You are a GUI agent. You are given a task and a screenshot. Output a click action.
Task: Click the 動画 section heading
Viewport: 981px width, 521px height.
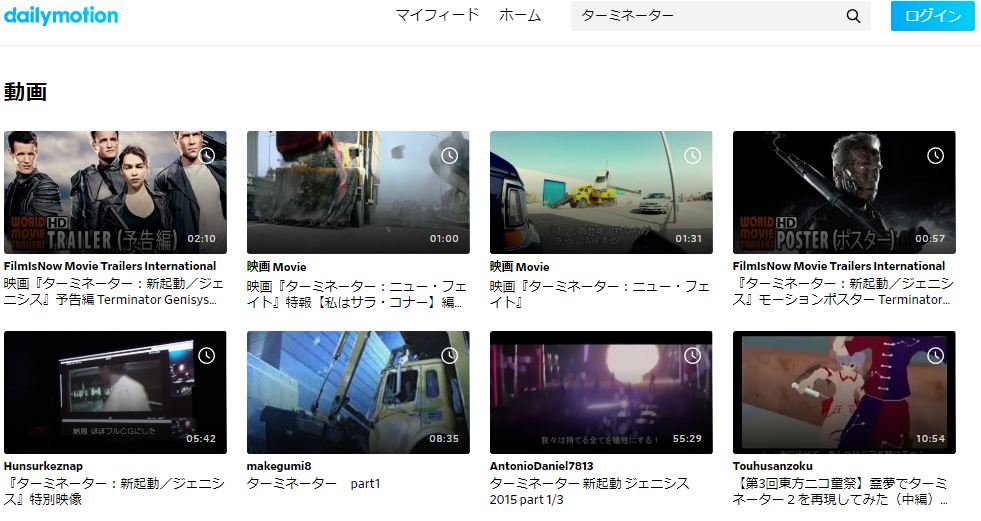point(25,92)
